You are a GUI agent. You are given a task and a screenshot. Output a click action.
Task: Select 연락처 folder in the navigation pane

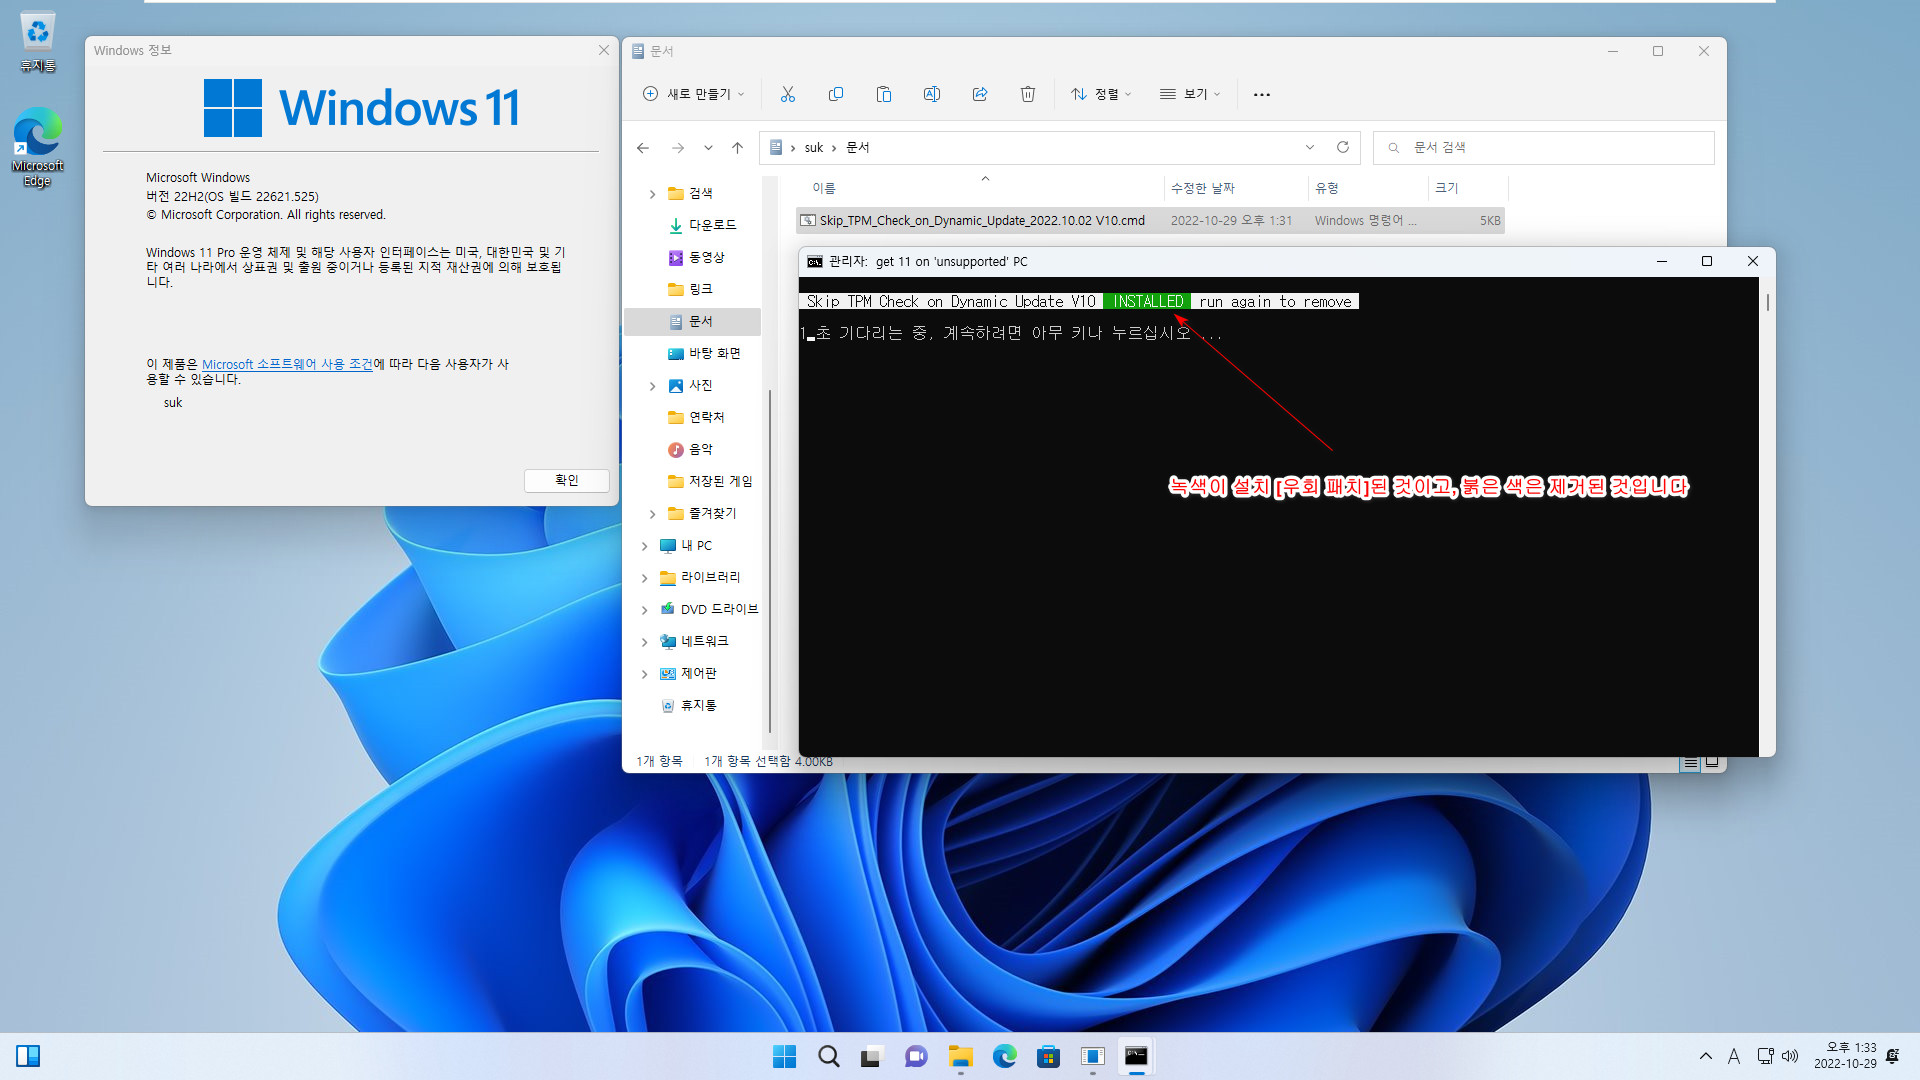(696, 417)
